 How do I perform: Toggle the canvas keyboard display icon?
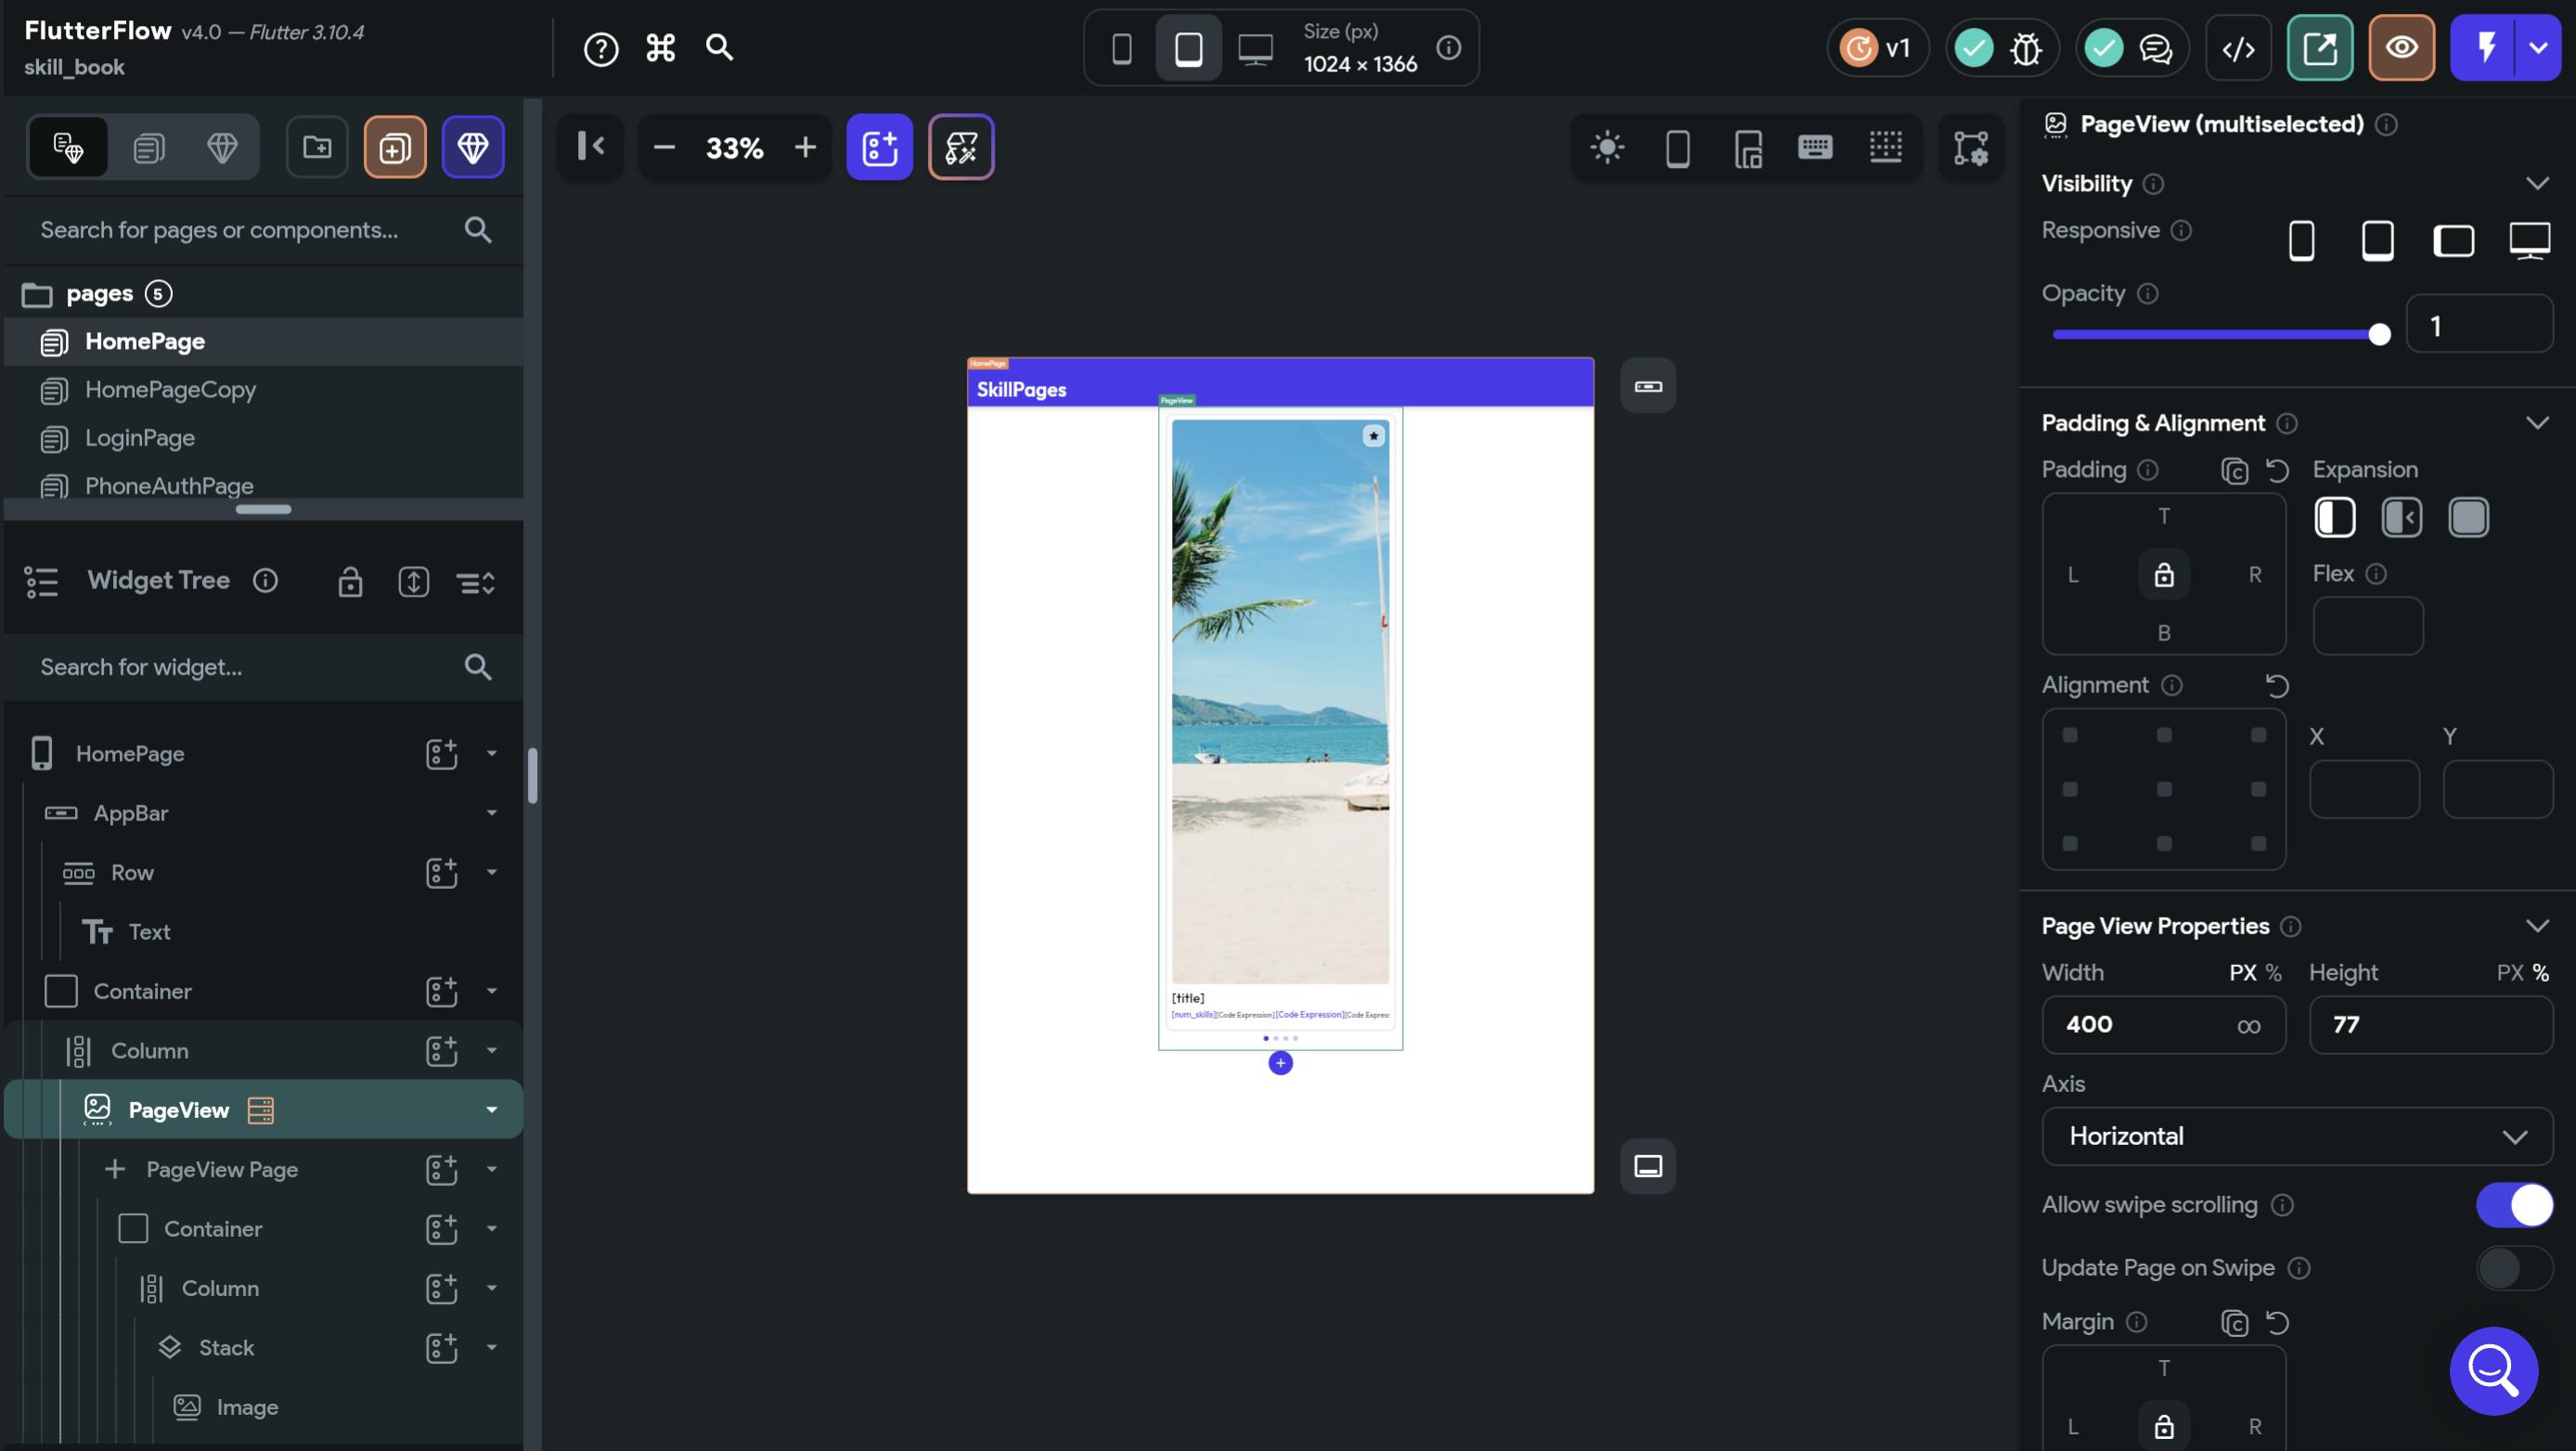coord(1814,148)
